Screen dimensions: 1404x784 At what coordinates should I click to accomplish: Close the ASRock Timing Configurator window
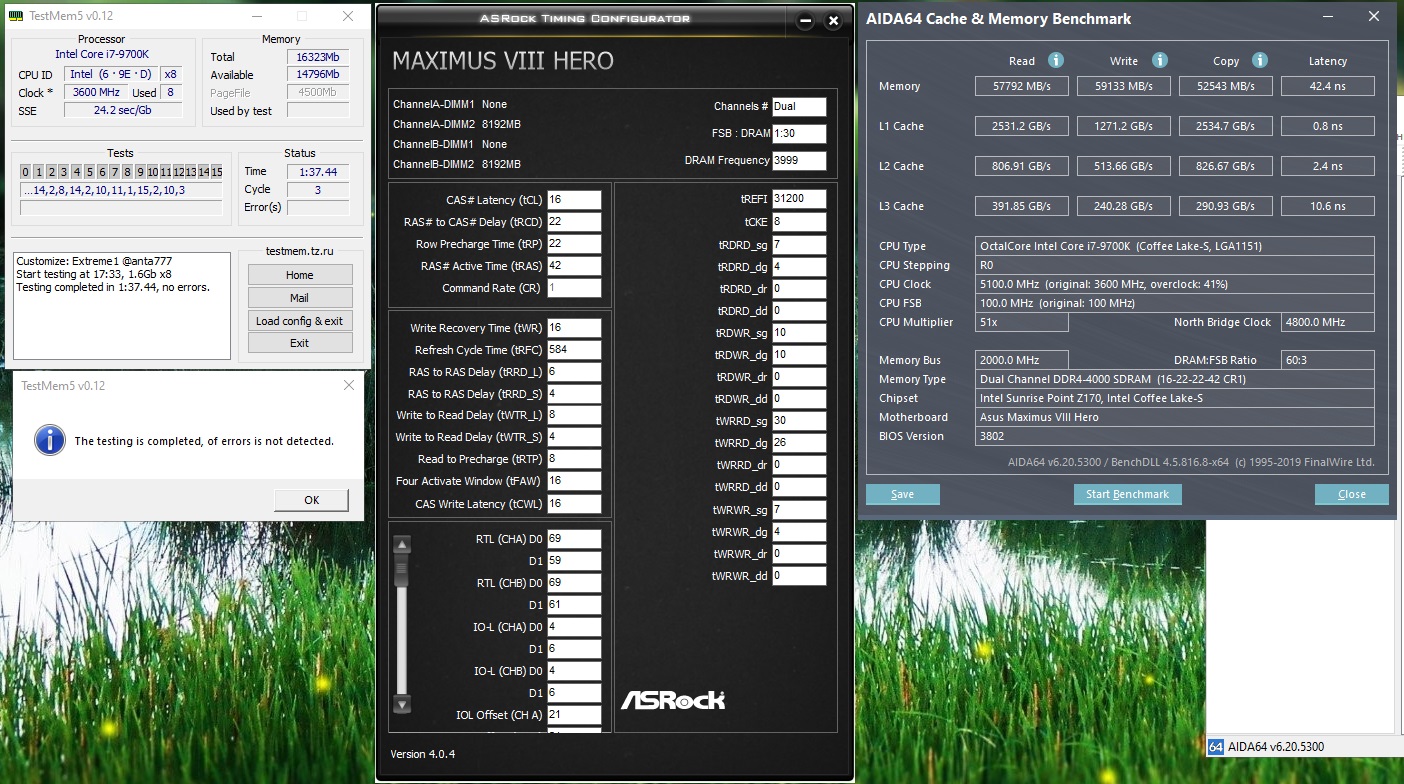click(x=833, y=19)
